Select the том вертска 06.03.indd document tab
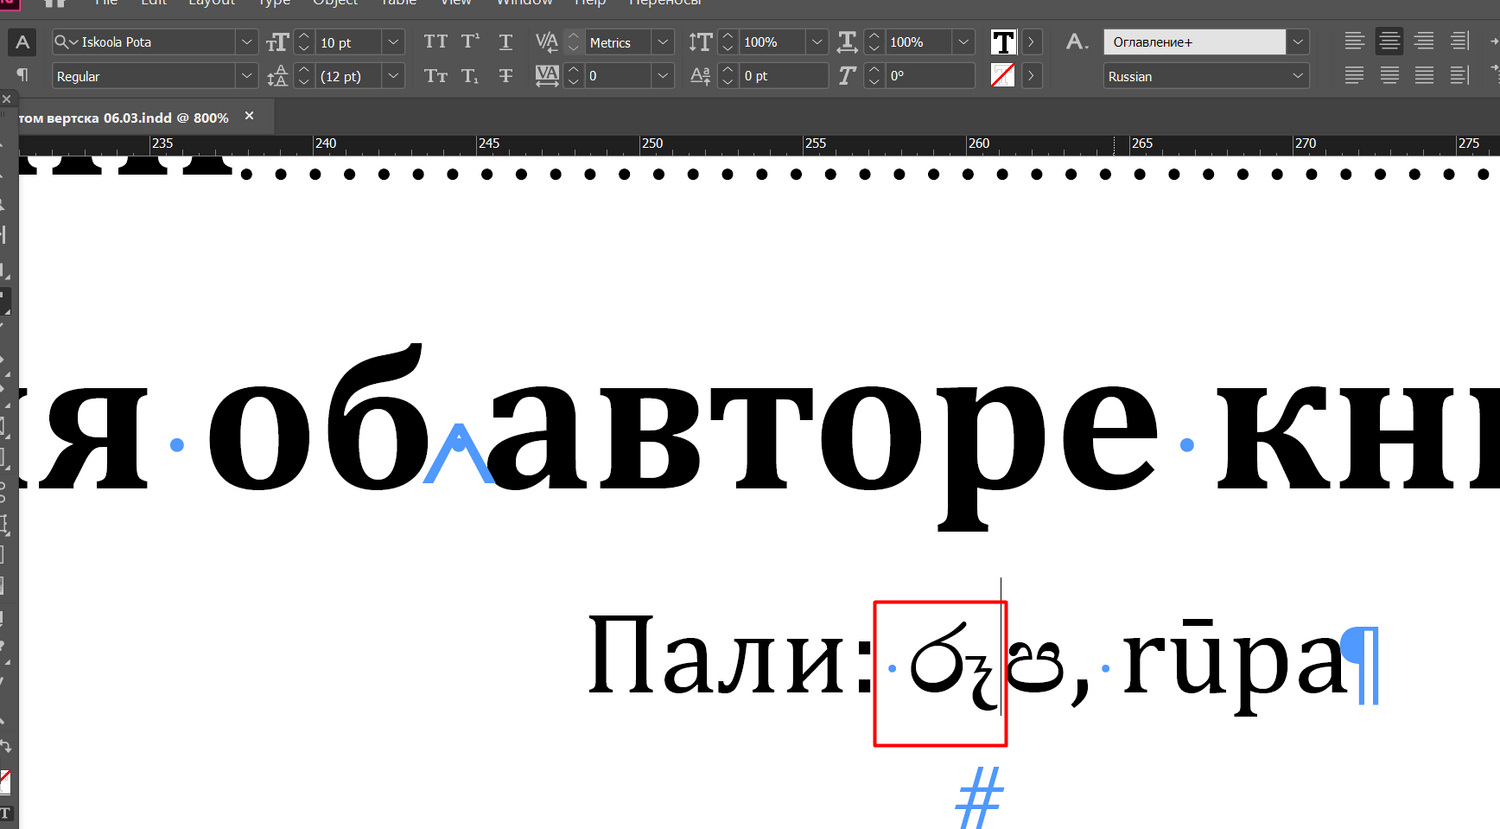 point(124,118)
